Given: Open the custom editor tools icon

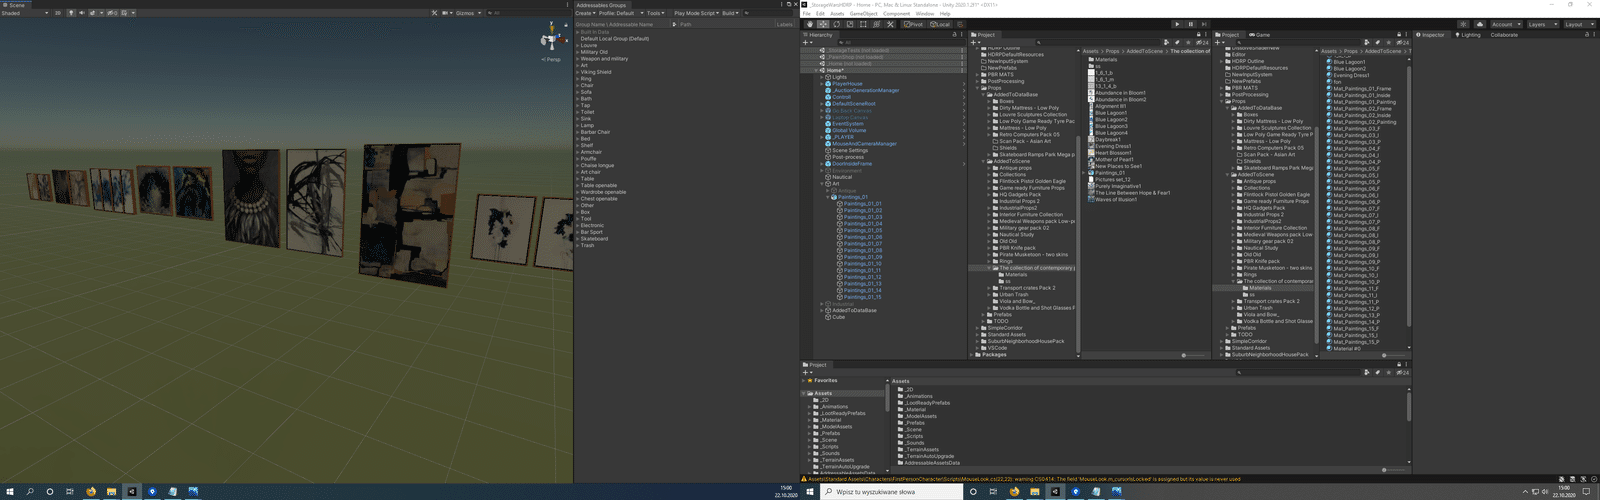Looking at the screenshot, I should (890, 24).
